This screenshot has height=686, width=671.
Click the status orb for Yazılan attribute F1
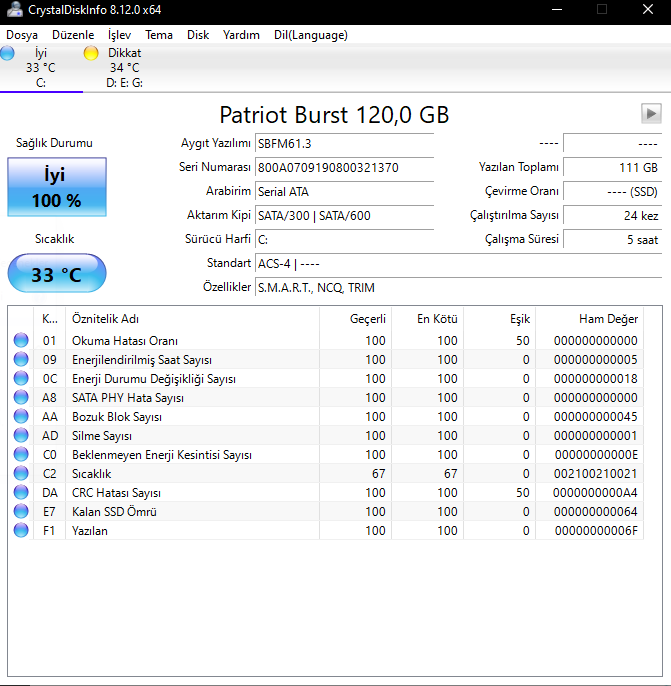21,530
